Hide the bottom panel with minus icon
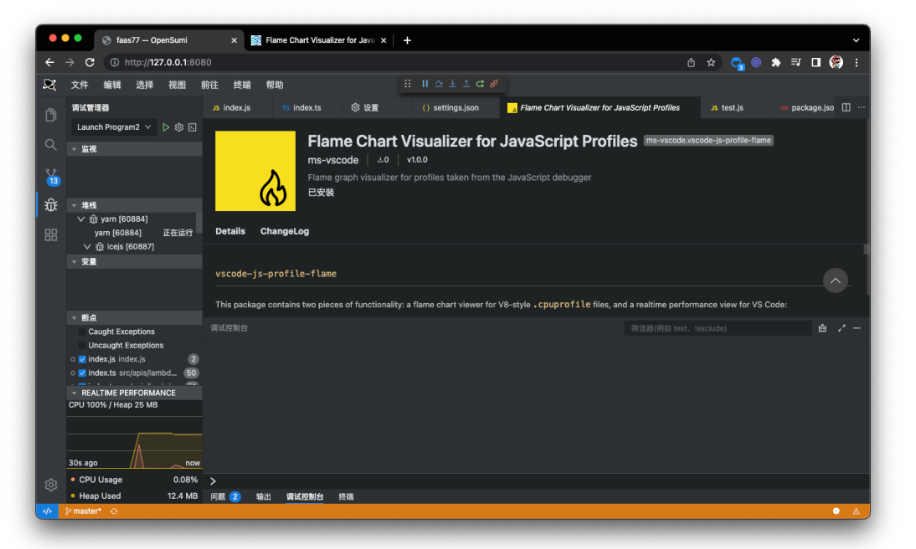This screenshot has width=916, height=549. click(x=857, y=328)
